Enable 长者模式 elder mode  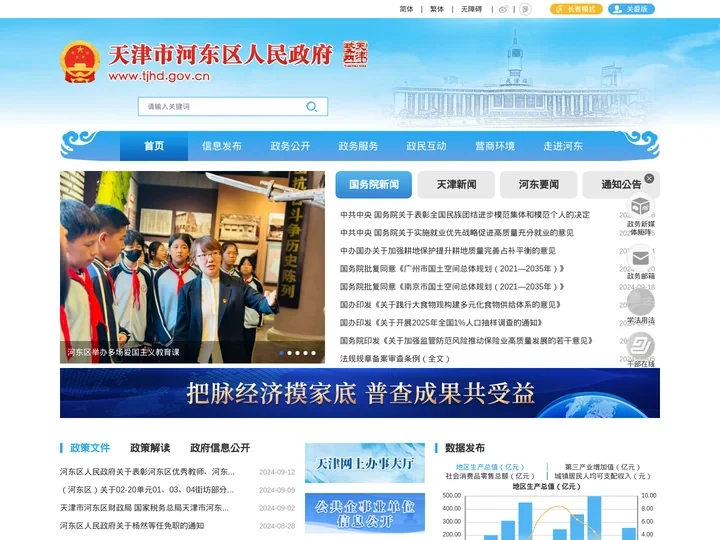click(x=576, y=9)
